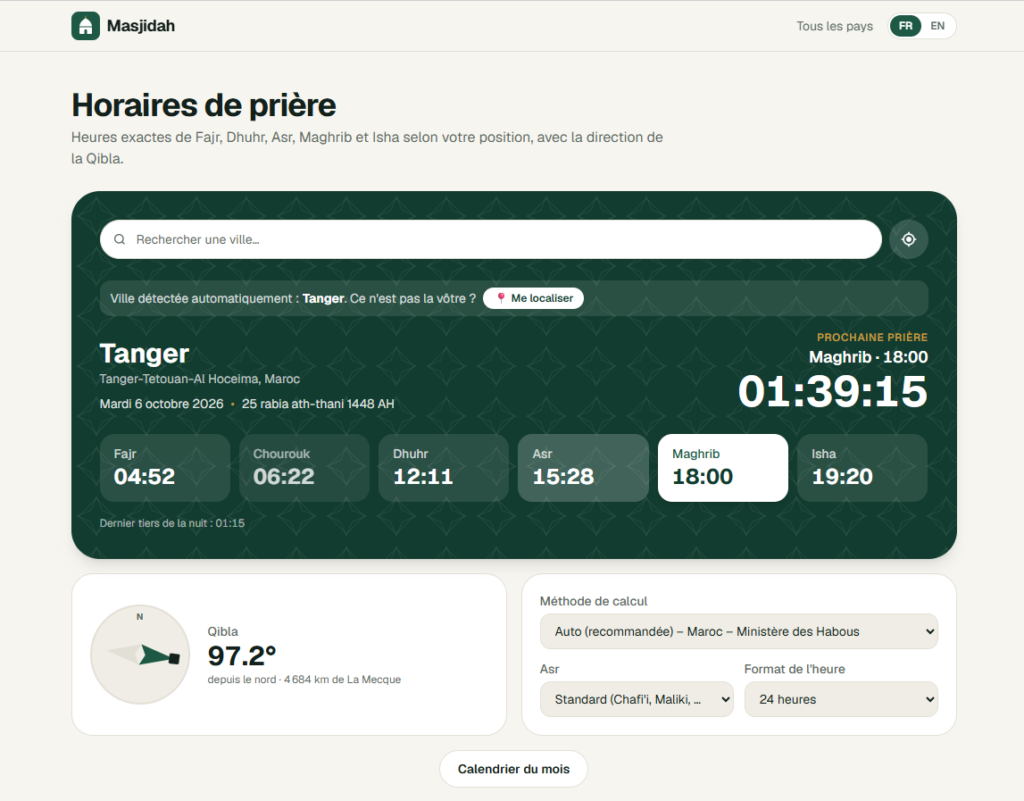Click the Masjidah brand name
Viewport: 1024px width, 801px height.
141,26
